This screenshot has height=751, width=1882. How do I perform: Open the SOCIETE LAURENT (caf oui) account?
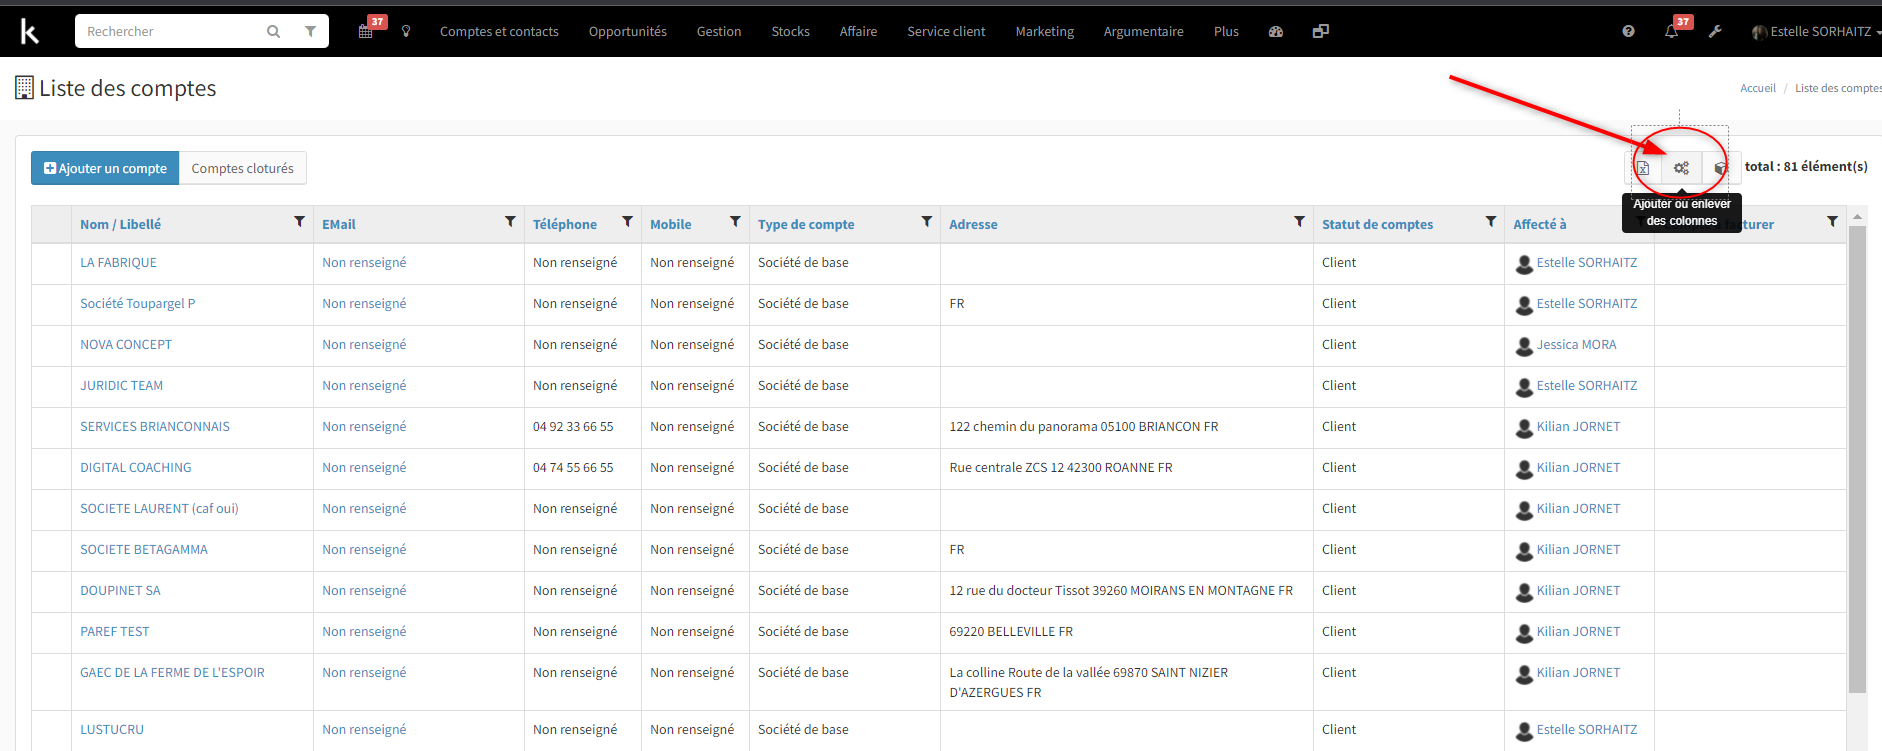pyautogui.click(x=159, y=509)
